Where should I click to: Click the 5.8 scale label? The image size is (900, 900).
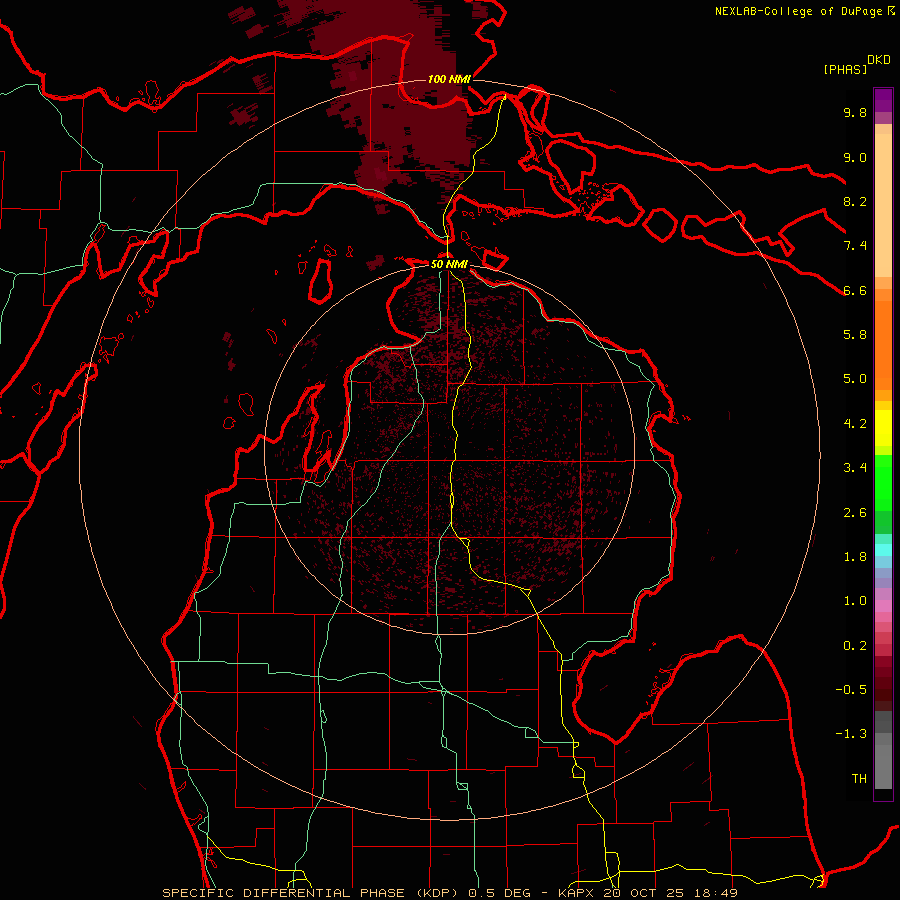click(x=855, y=335)
